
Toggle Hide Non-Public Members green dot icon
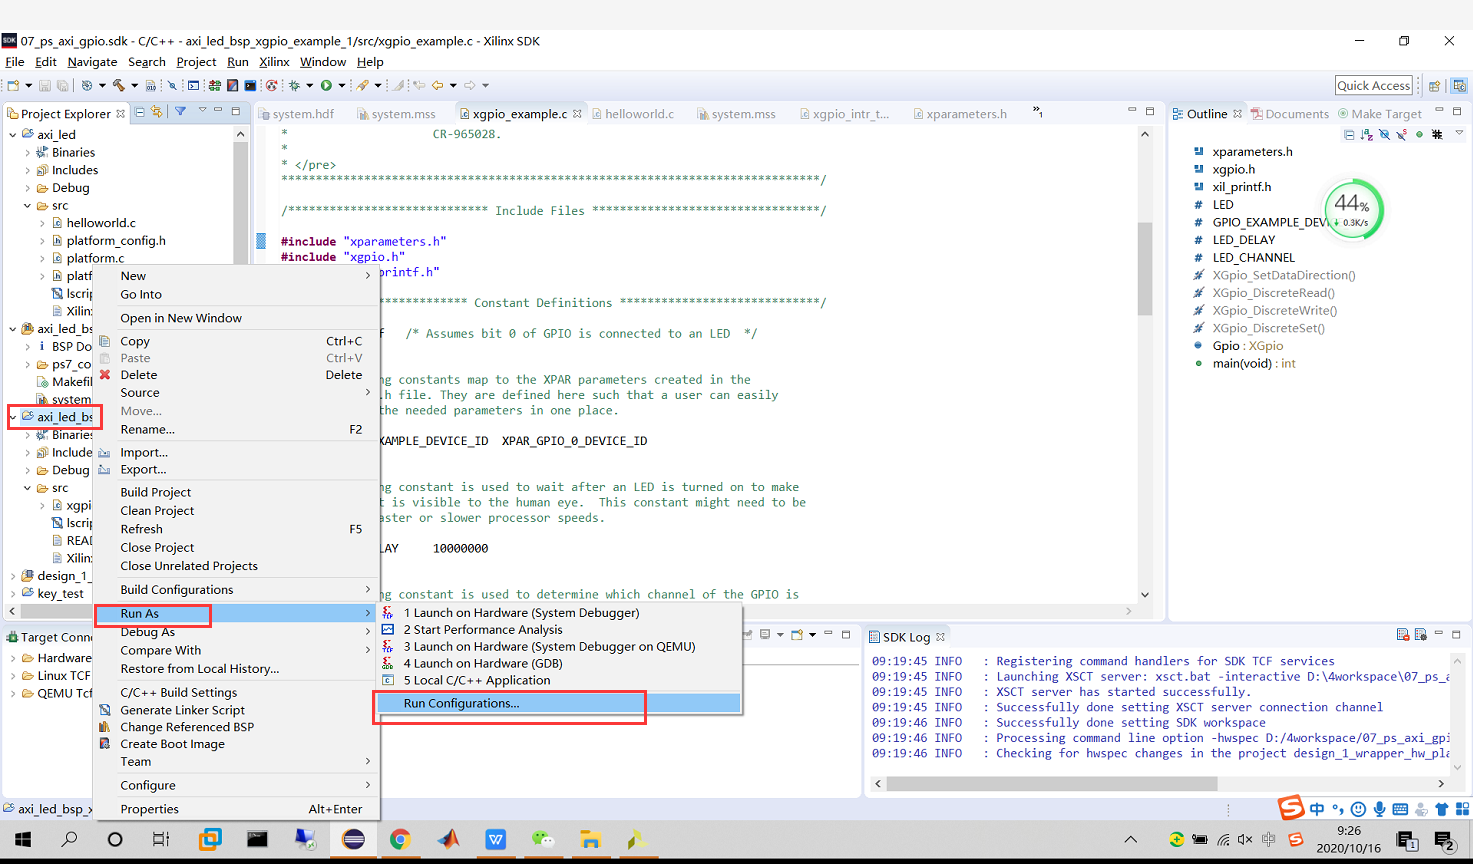point(1419,134)
